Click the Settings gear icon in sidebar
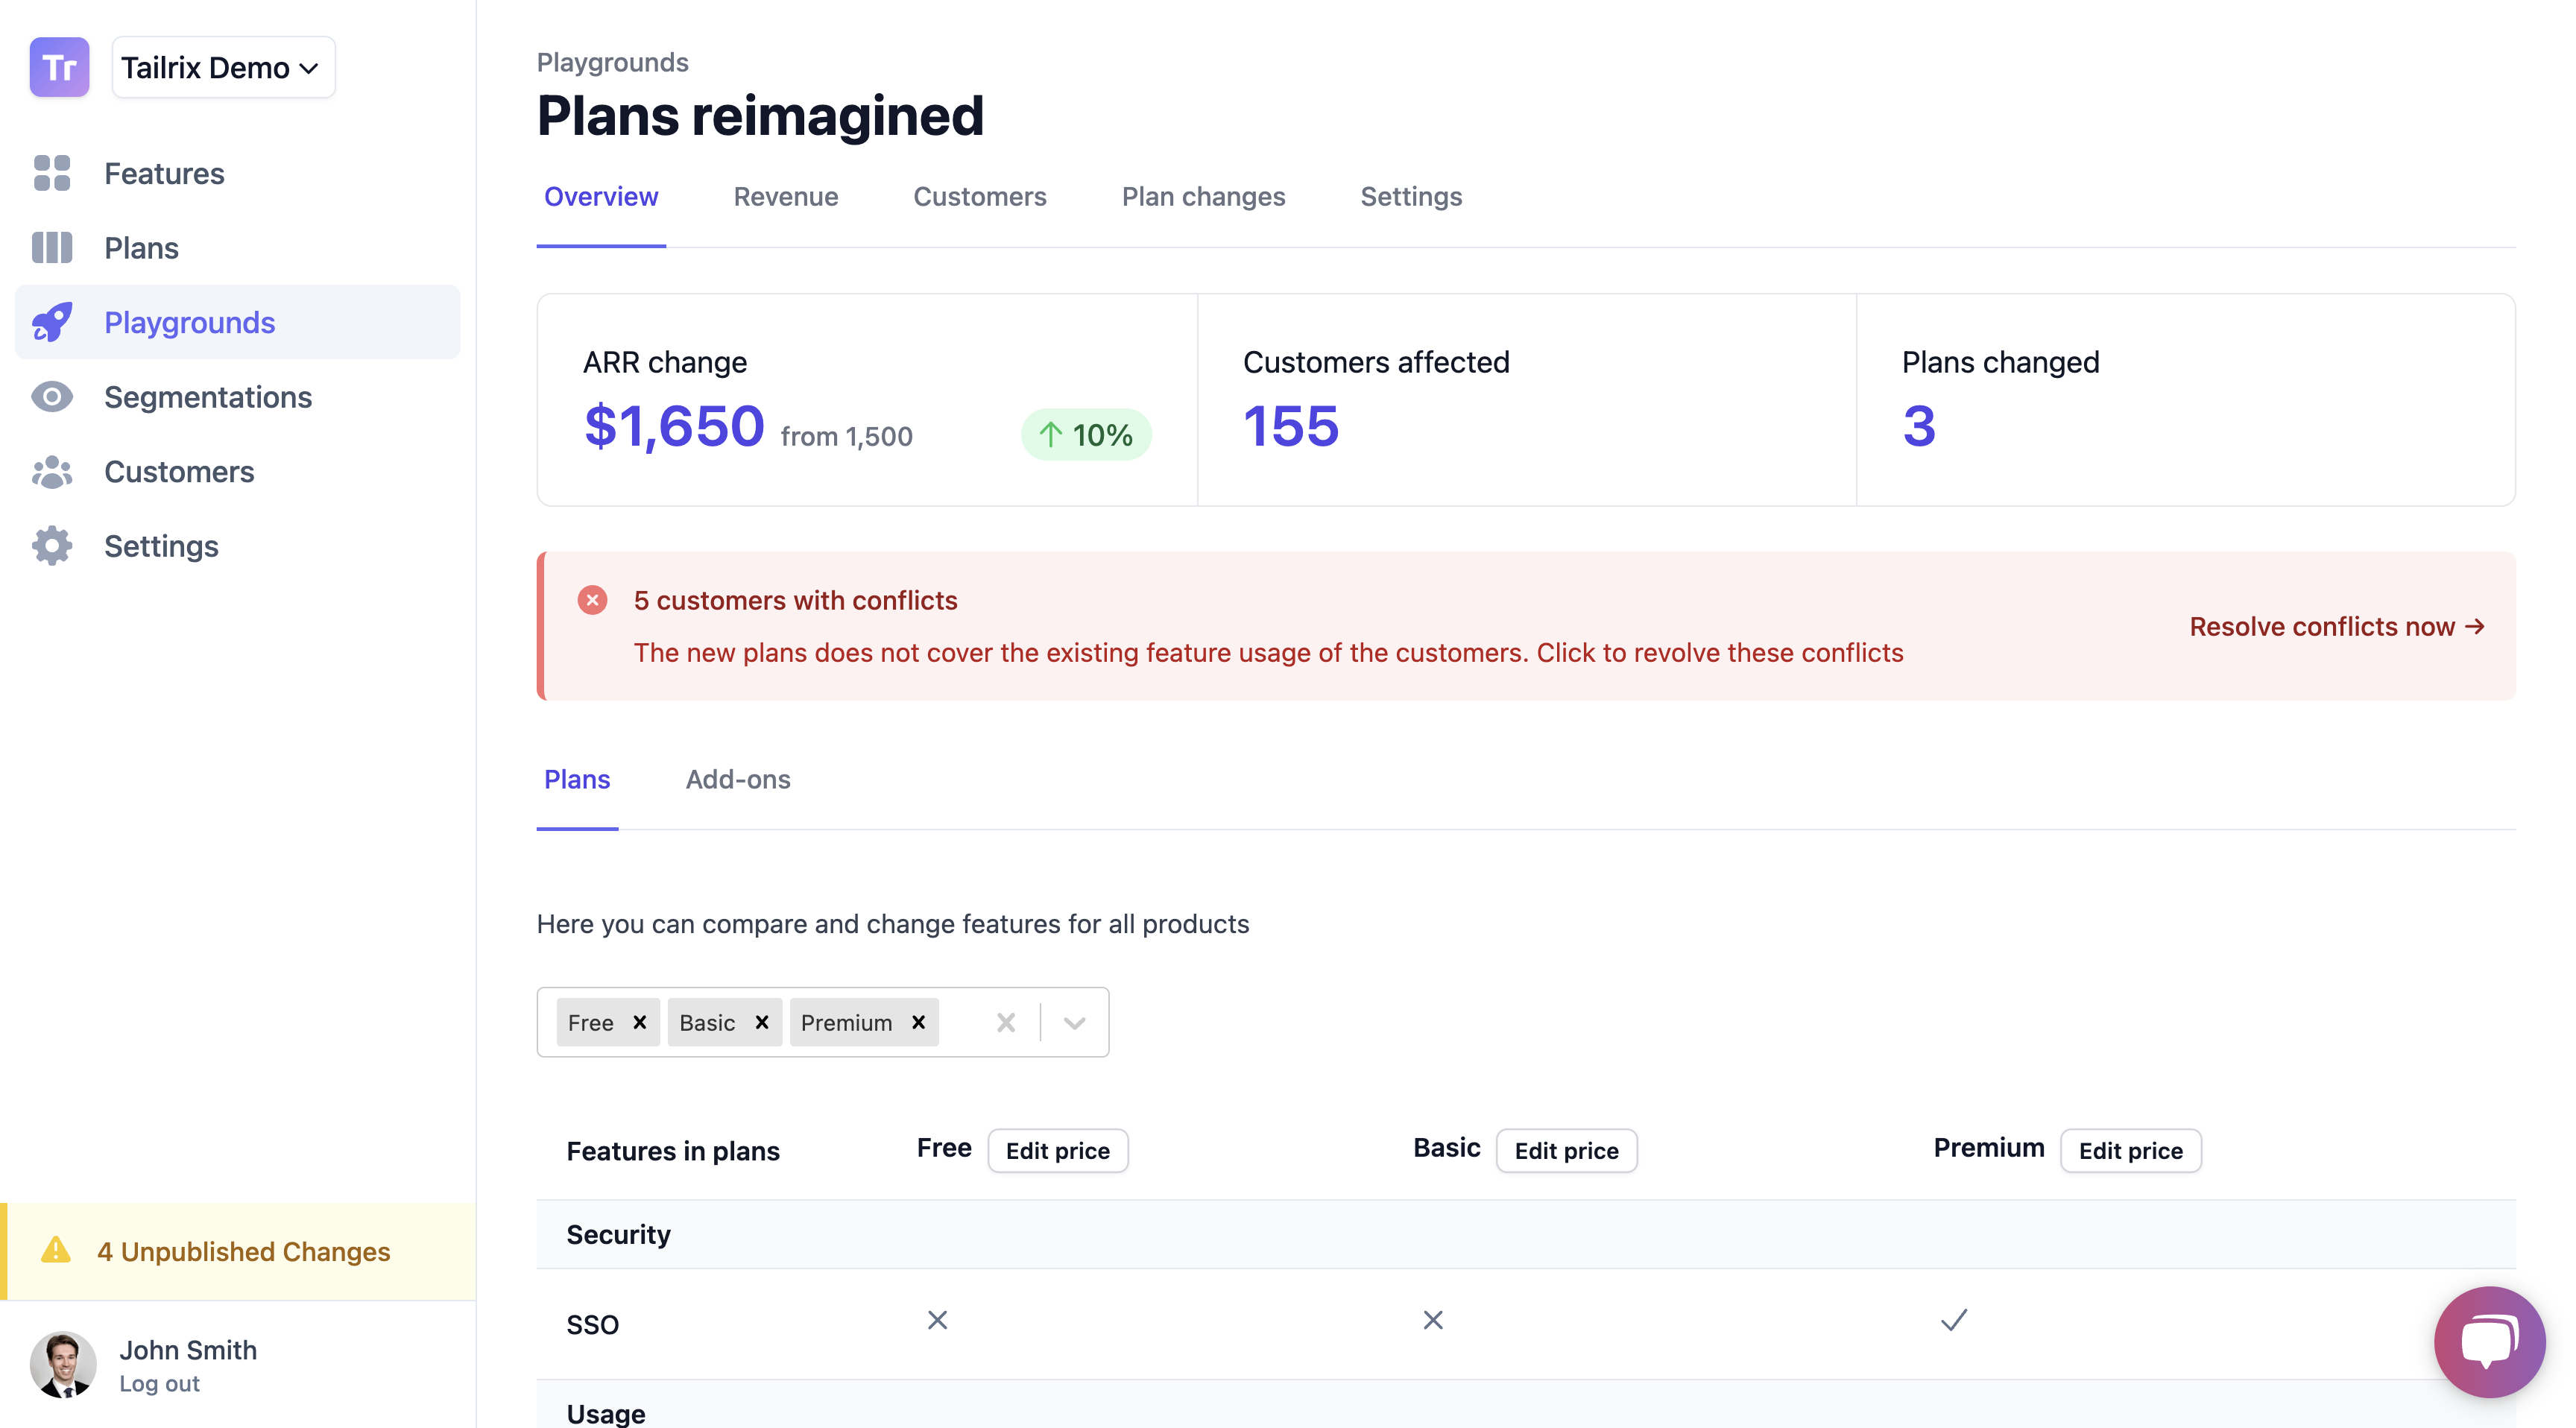This screenshot has height=1428, width=2576. [52, 546]
